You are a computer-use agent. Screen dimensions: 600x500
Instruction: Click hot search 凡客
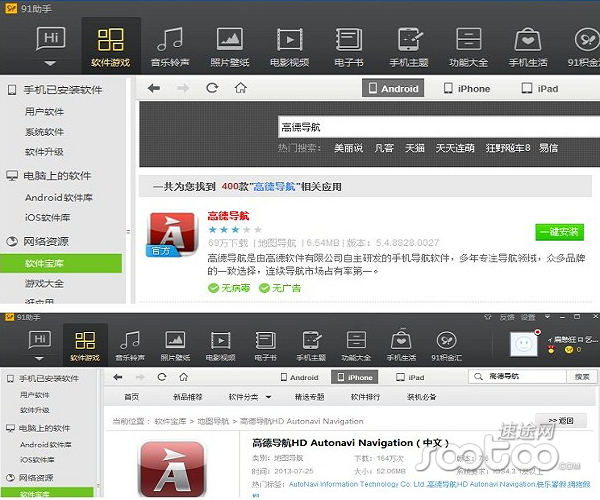tap(384, 148)
